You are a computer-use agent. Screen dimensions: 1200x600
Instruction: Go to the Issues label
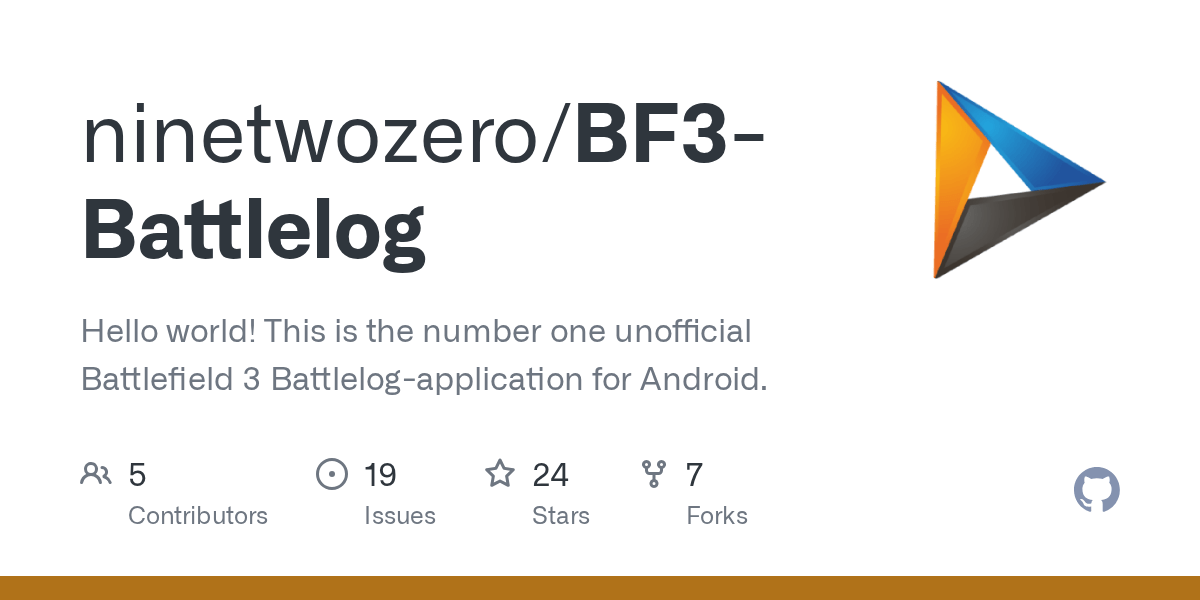pyautogui.click(x=400, y=516)
